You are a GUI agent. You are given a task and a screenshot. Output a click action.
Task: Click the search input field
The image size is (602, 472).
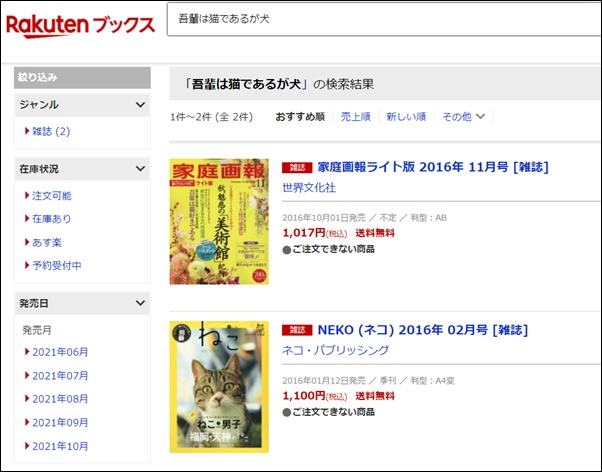pos(384,19)
